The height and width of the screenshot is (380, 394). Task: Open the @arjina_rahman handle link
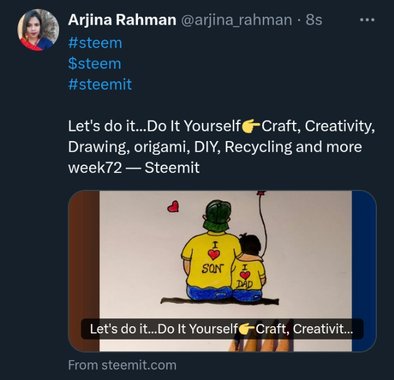(236, 20)
